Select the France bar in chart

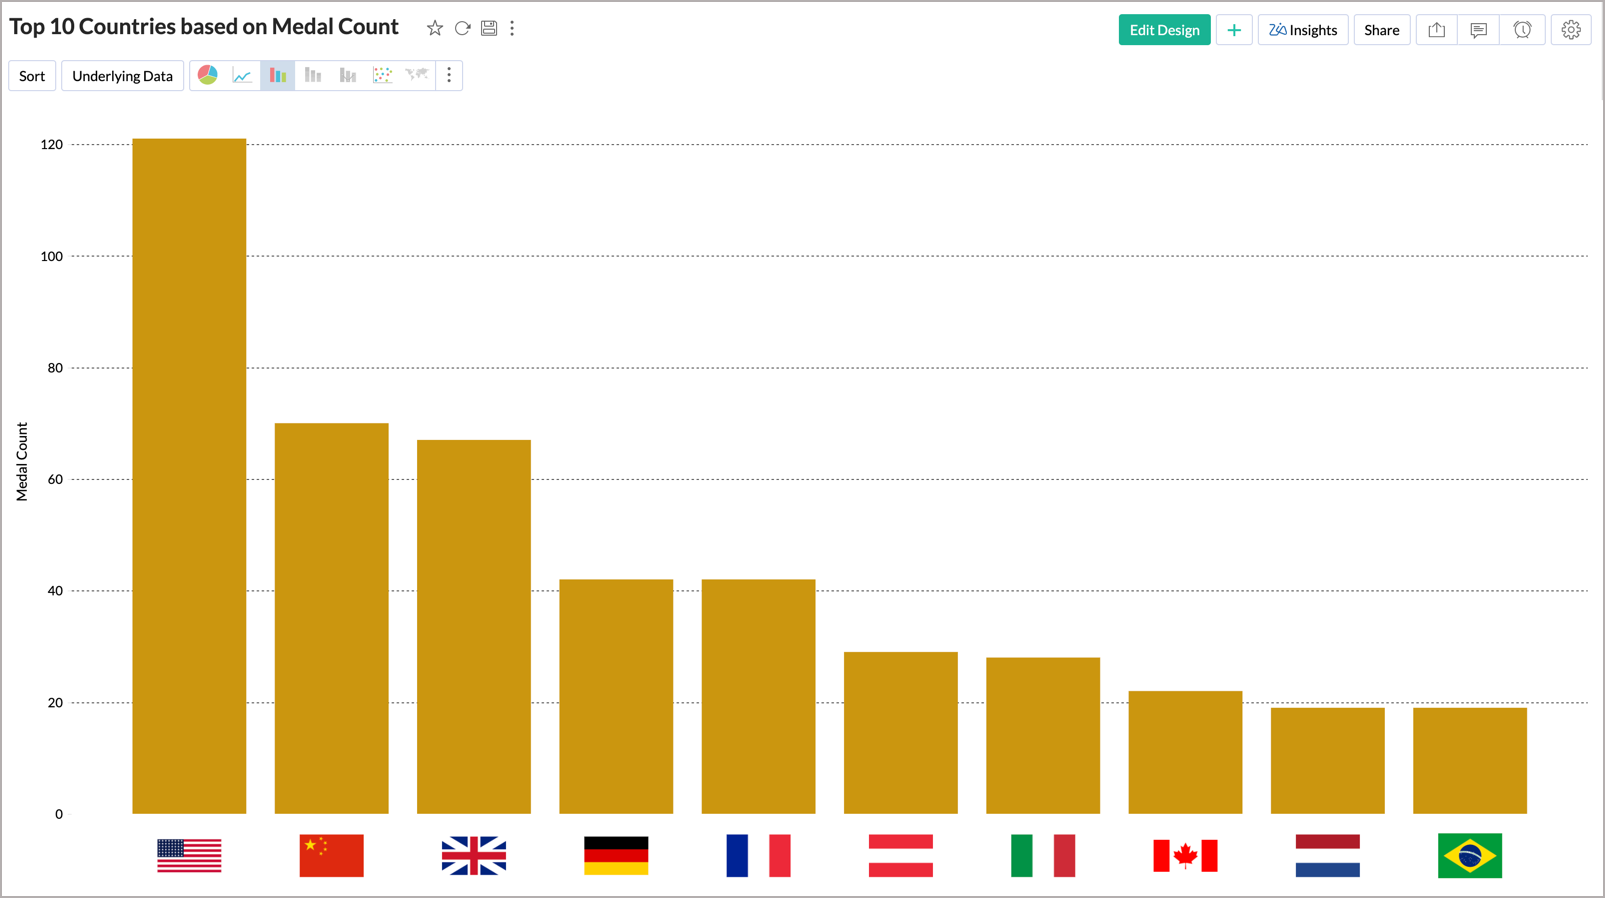[758, 697]
